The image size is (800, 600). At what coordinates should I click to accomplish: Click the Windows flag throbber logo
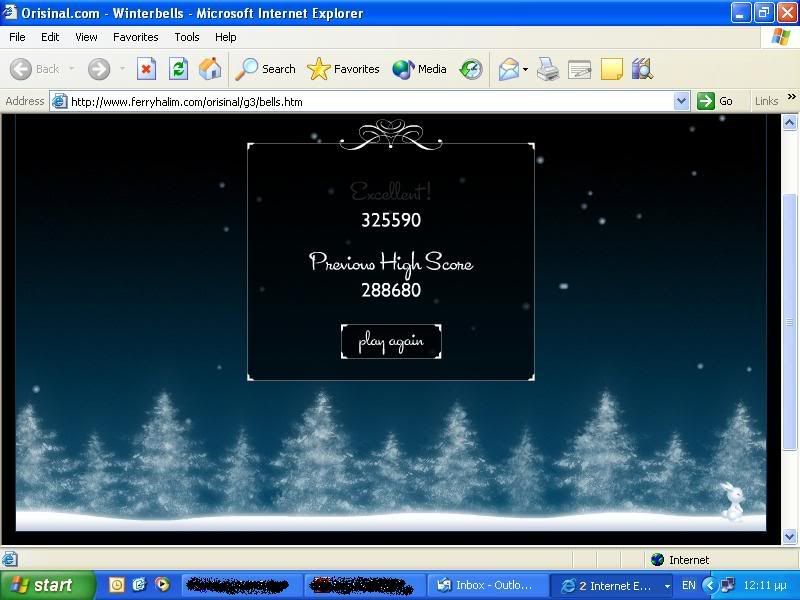point(781,37)
